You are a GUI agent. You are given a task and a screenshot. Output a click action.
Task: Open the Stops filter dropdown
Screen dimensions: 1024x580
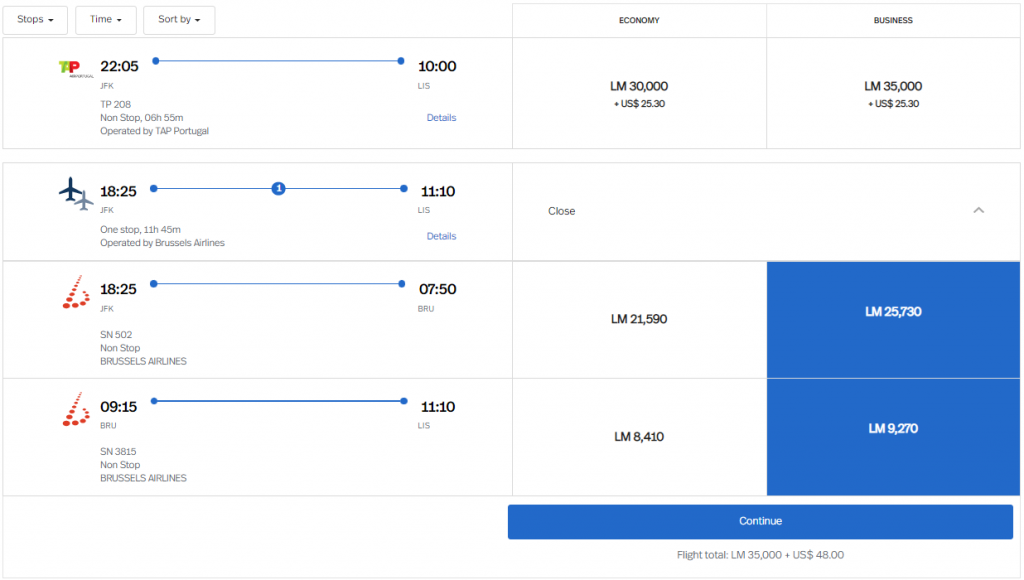click(35, 19)
